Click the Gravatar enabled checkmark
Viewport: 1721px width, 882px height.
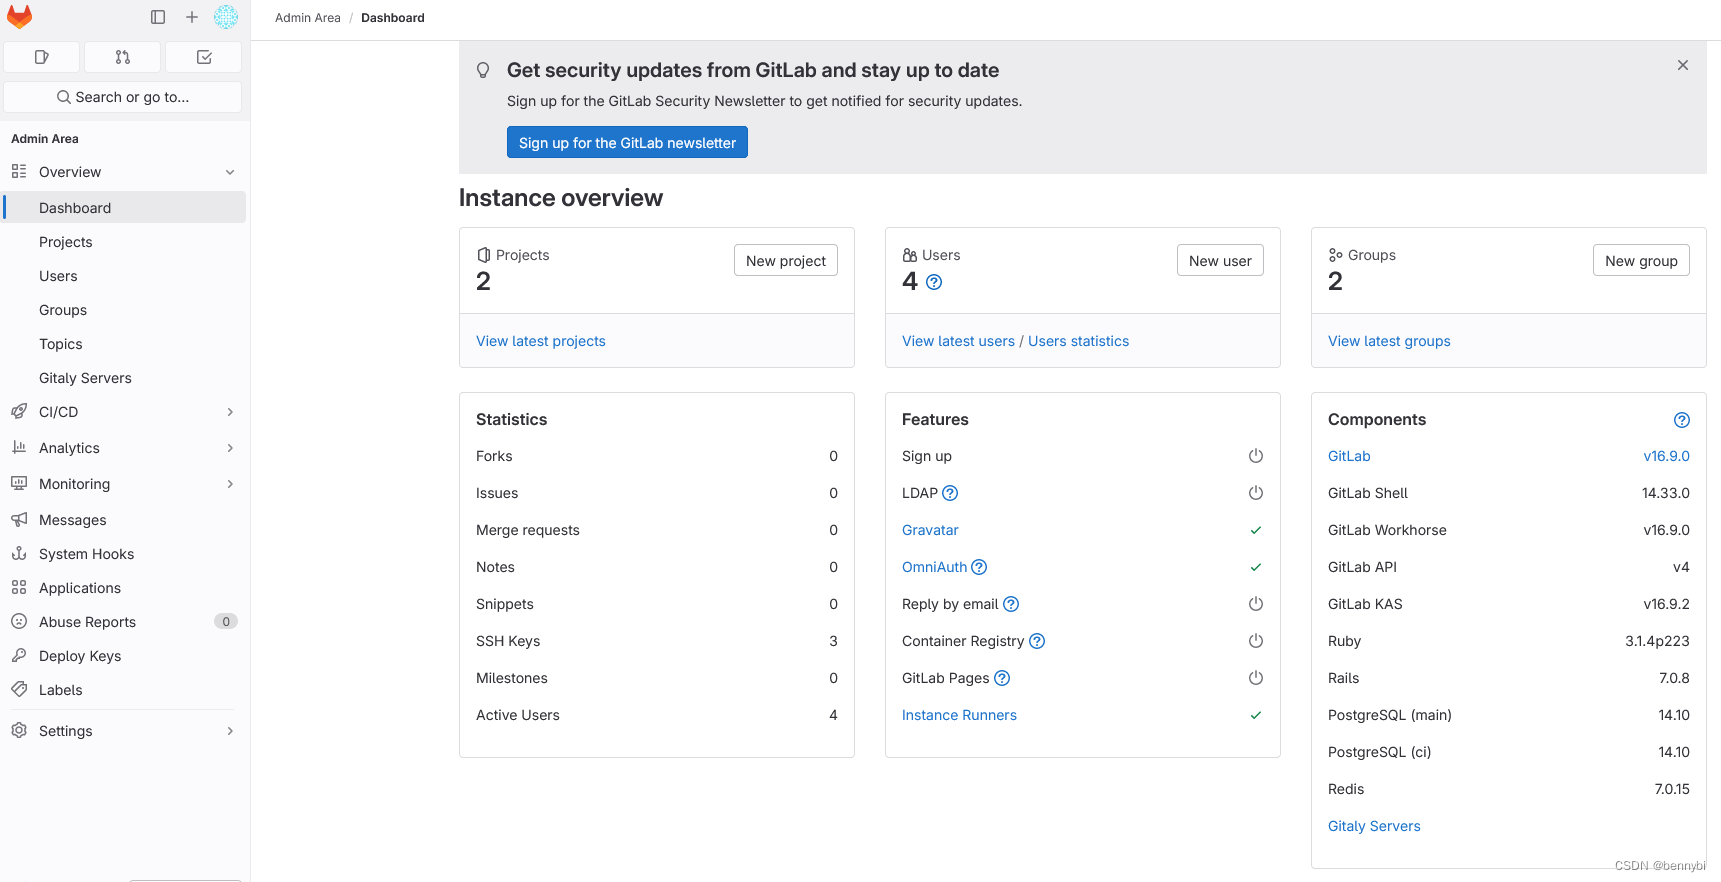1256,530
